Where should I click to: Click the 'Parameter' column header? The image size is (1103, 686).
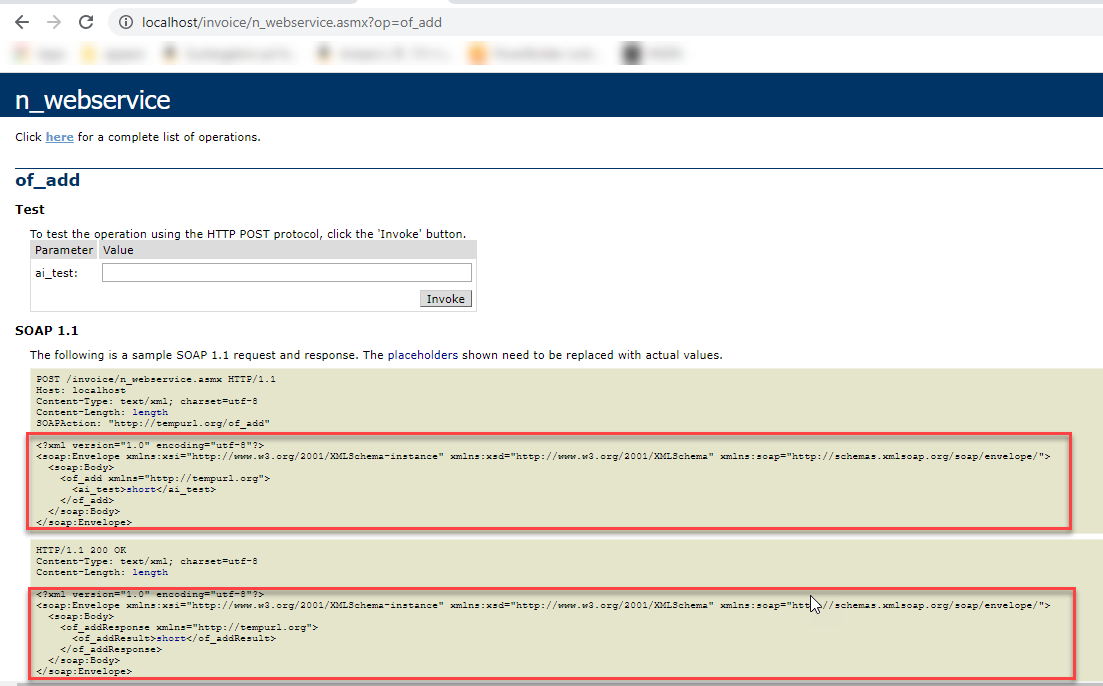[x=64, y=250]
